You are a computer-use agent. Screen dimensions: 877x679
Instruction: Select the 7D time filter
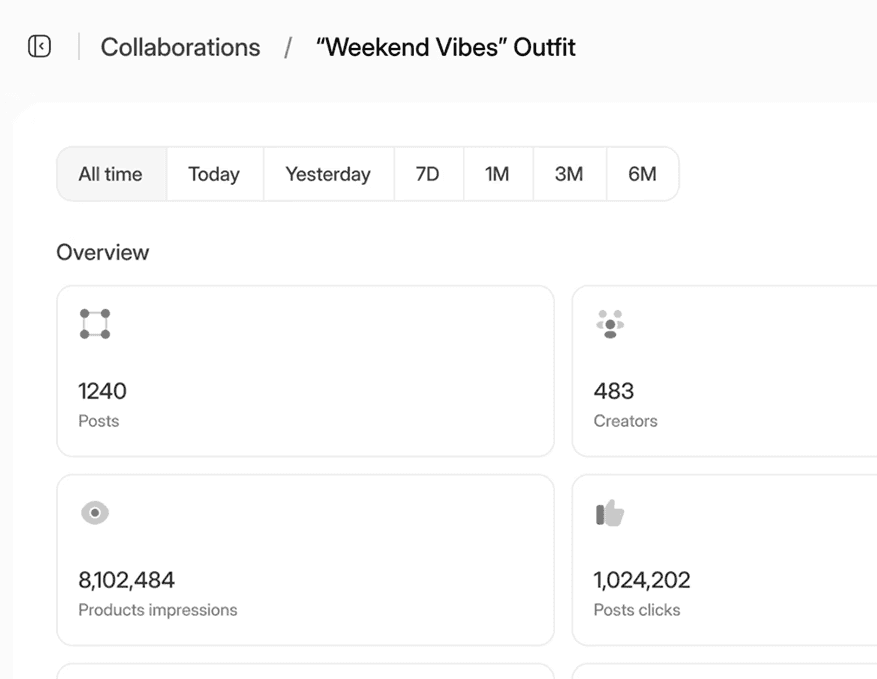(x=428, y=174)
